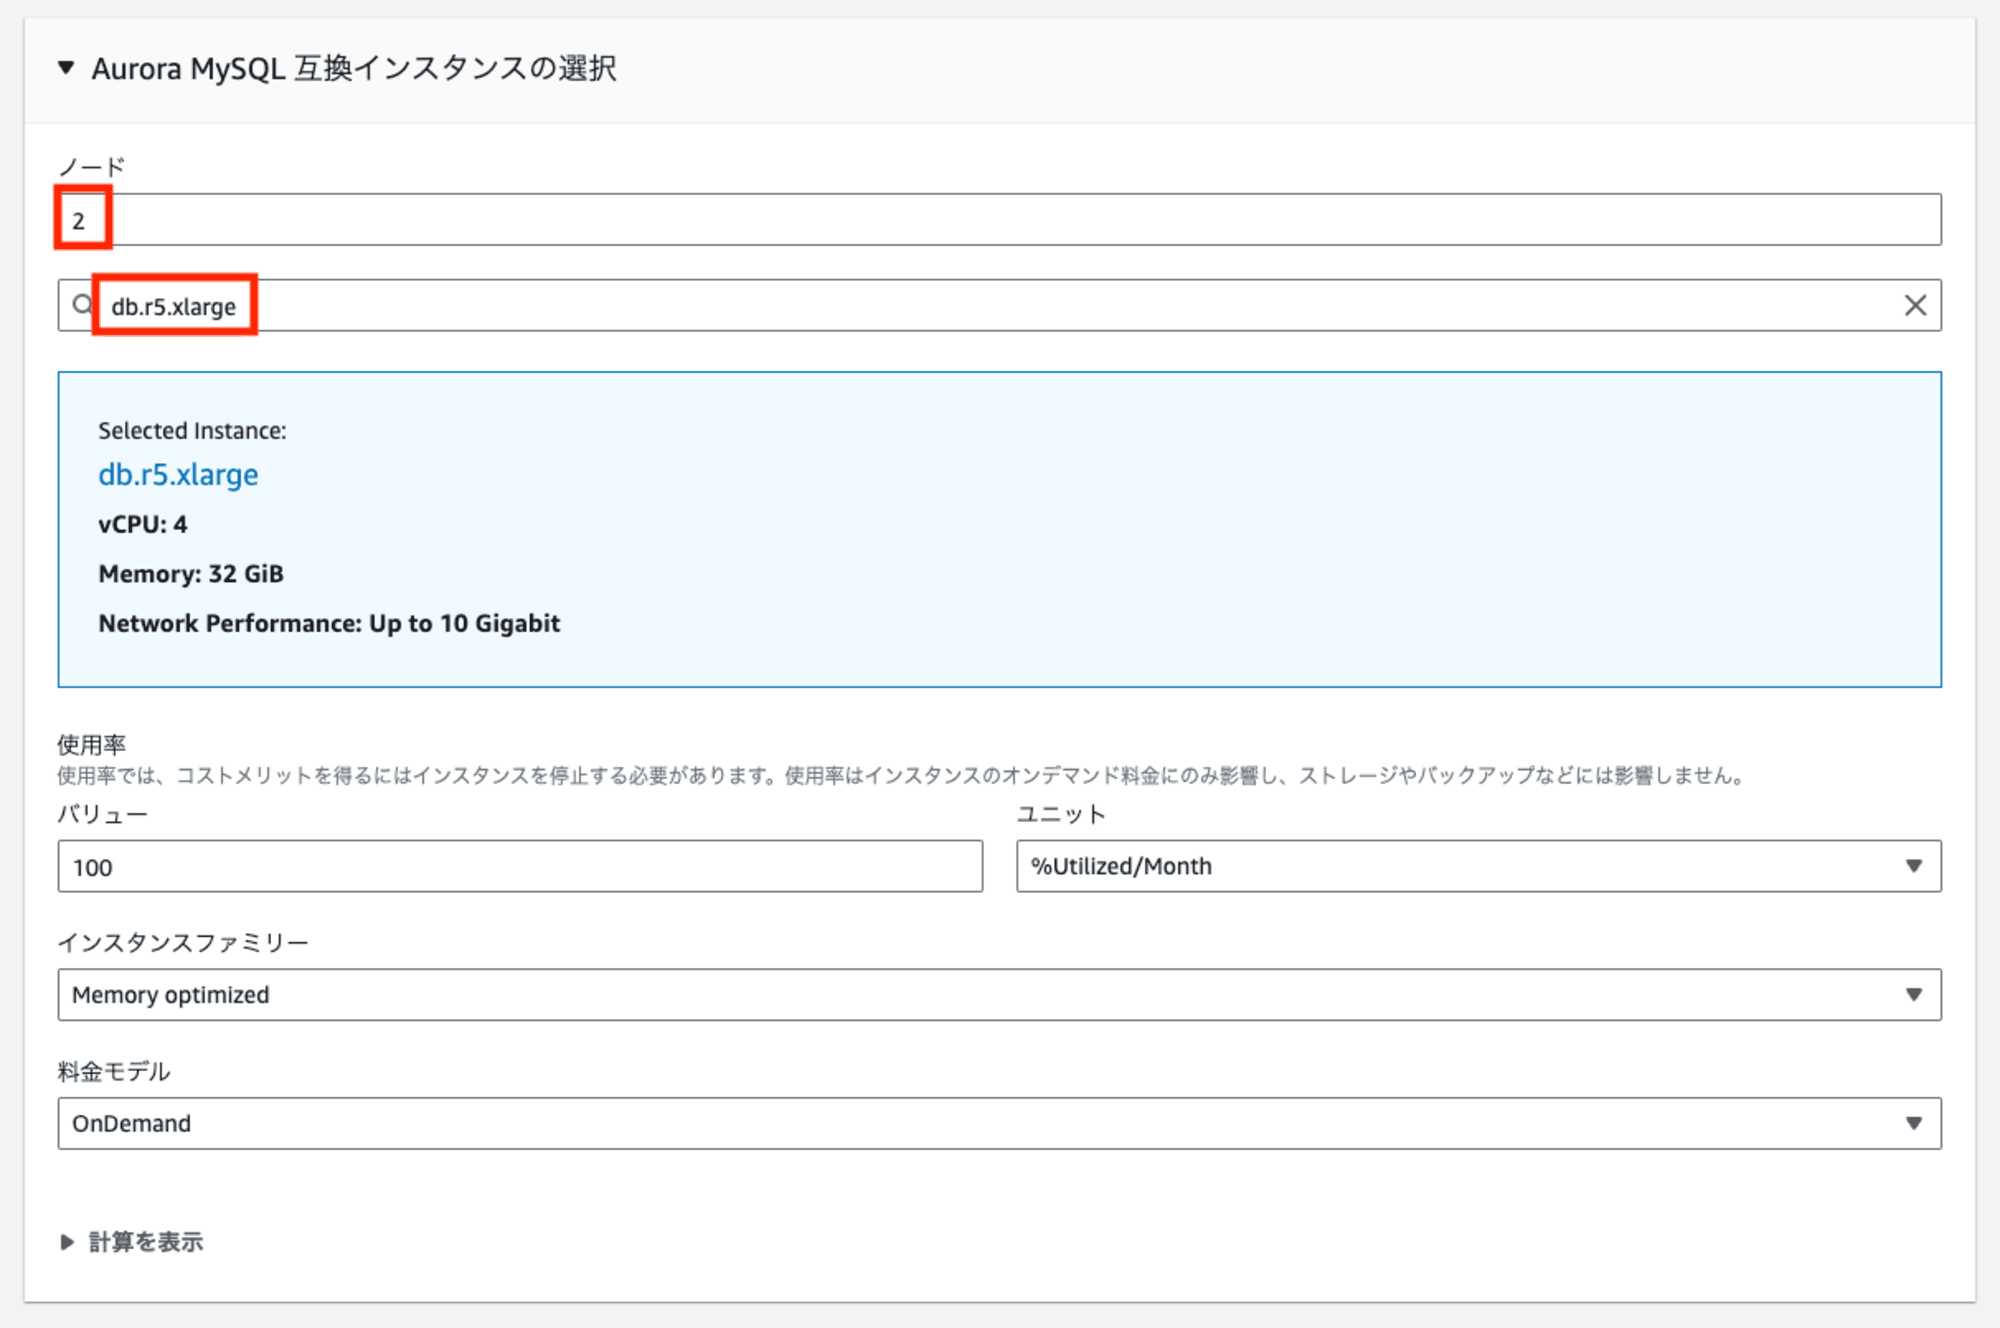Image resolution: width=2000 pixels, height=1328 pixels.
Task: Click the 料金モデル label
Action: point(114,1071)
